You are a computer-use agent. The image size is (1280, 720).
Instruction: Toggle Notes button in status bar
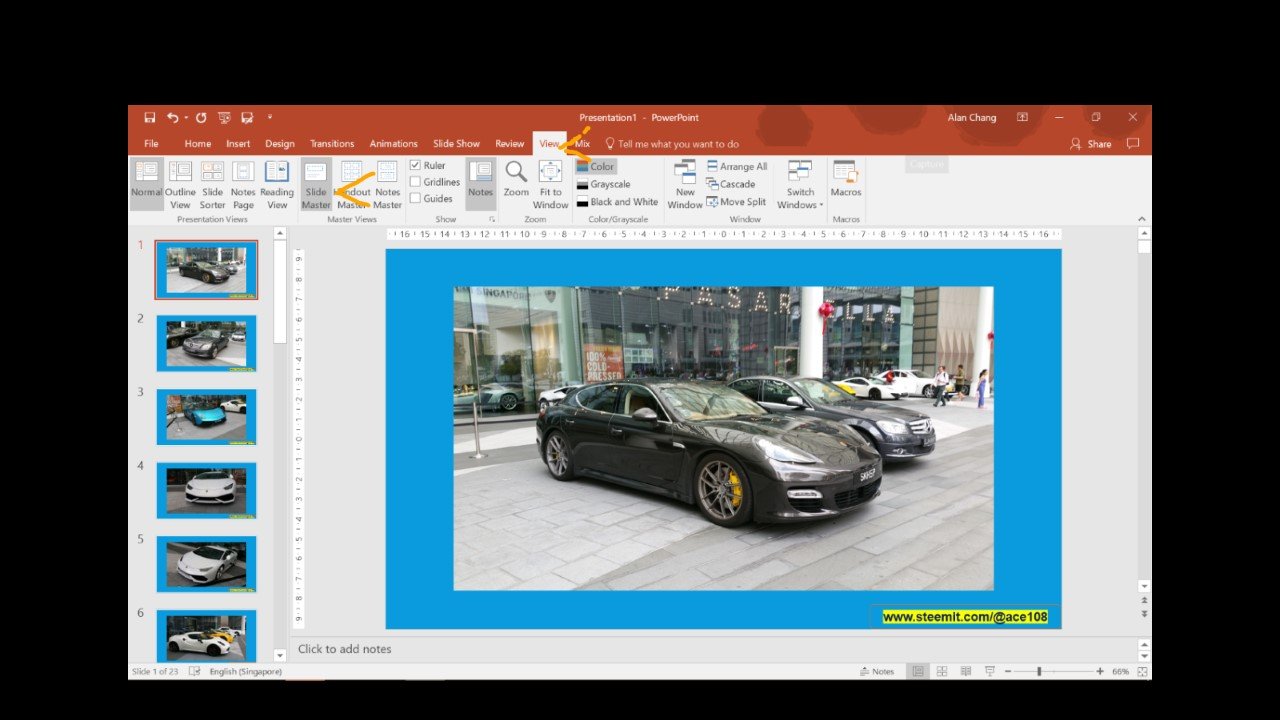(877, 671)
